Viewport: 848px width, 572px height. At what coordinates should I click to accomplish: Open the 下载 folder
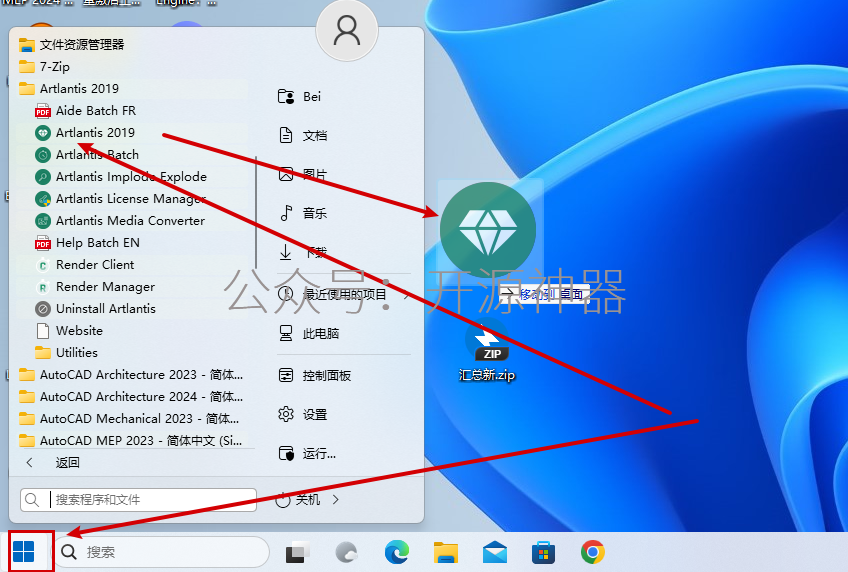(x=303, y=252)
